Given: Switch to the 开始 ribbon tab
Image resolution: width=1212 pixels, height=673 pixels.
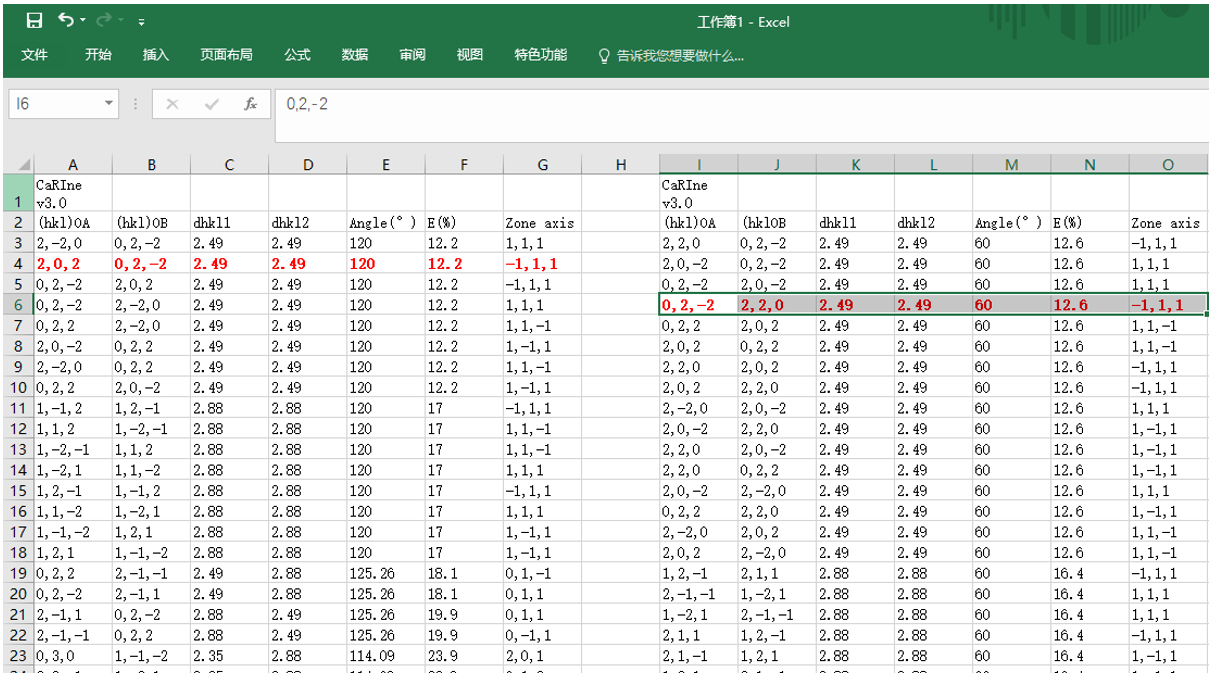Looking at the screenshot, I should (x=98, y=55).
